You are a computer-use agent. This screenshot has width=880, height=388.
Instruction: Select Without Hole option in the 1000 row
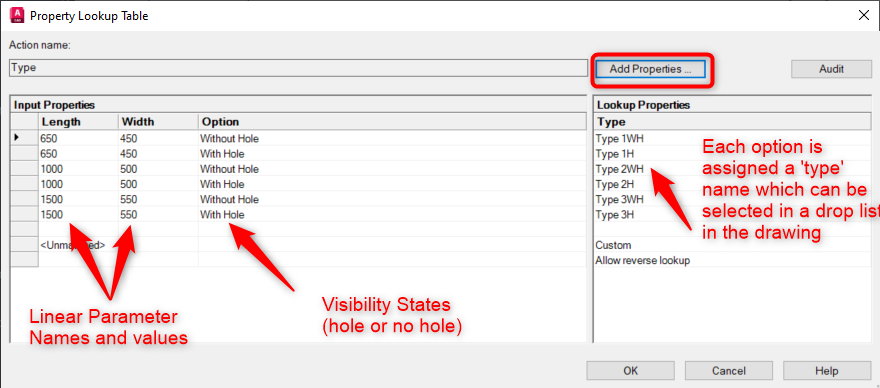tap(392, 168)
